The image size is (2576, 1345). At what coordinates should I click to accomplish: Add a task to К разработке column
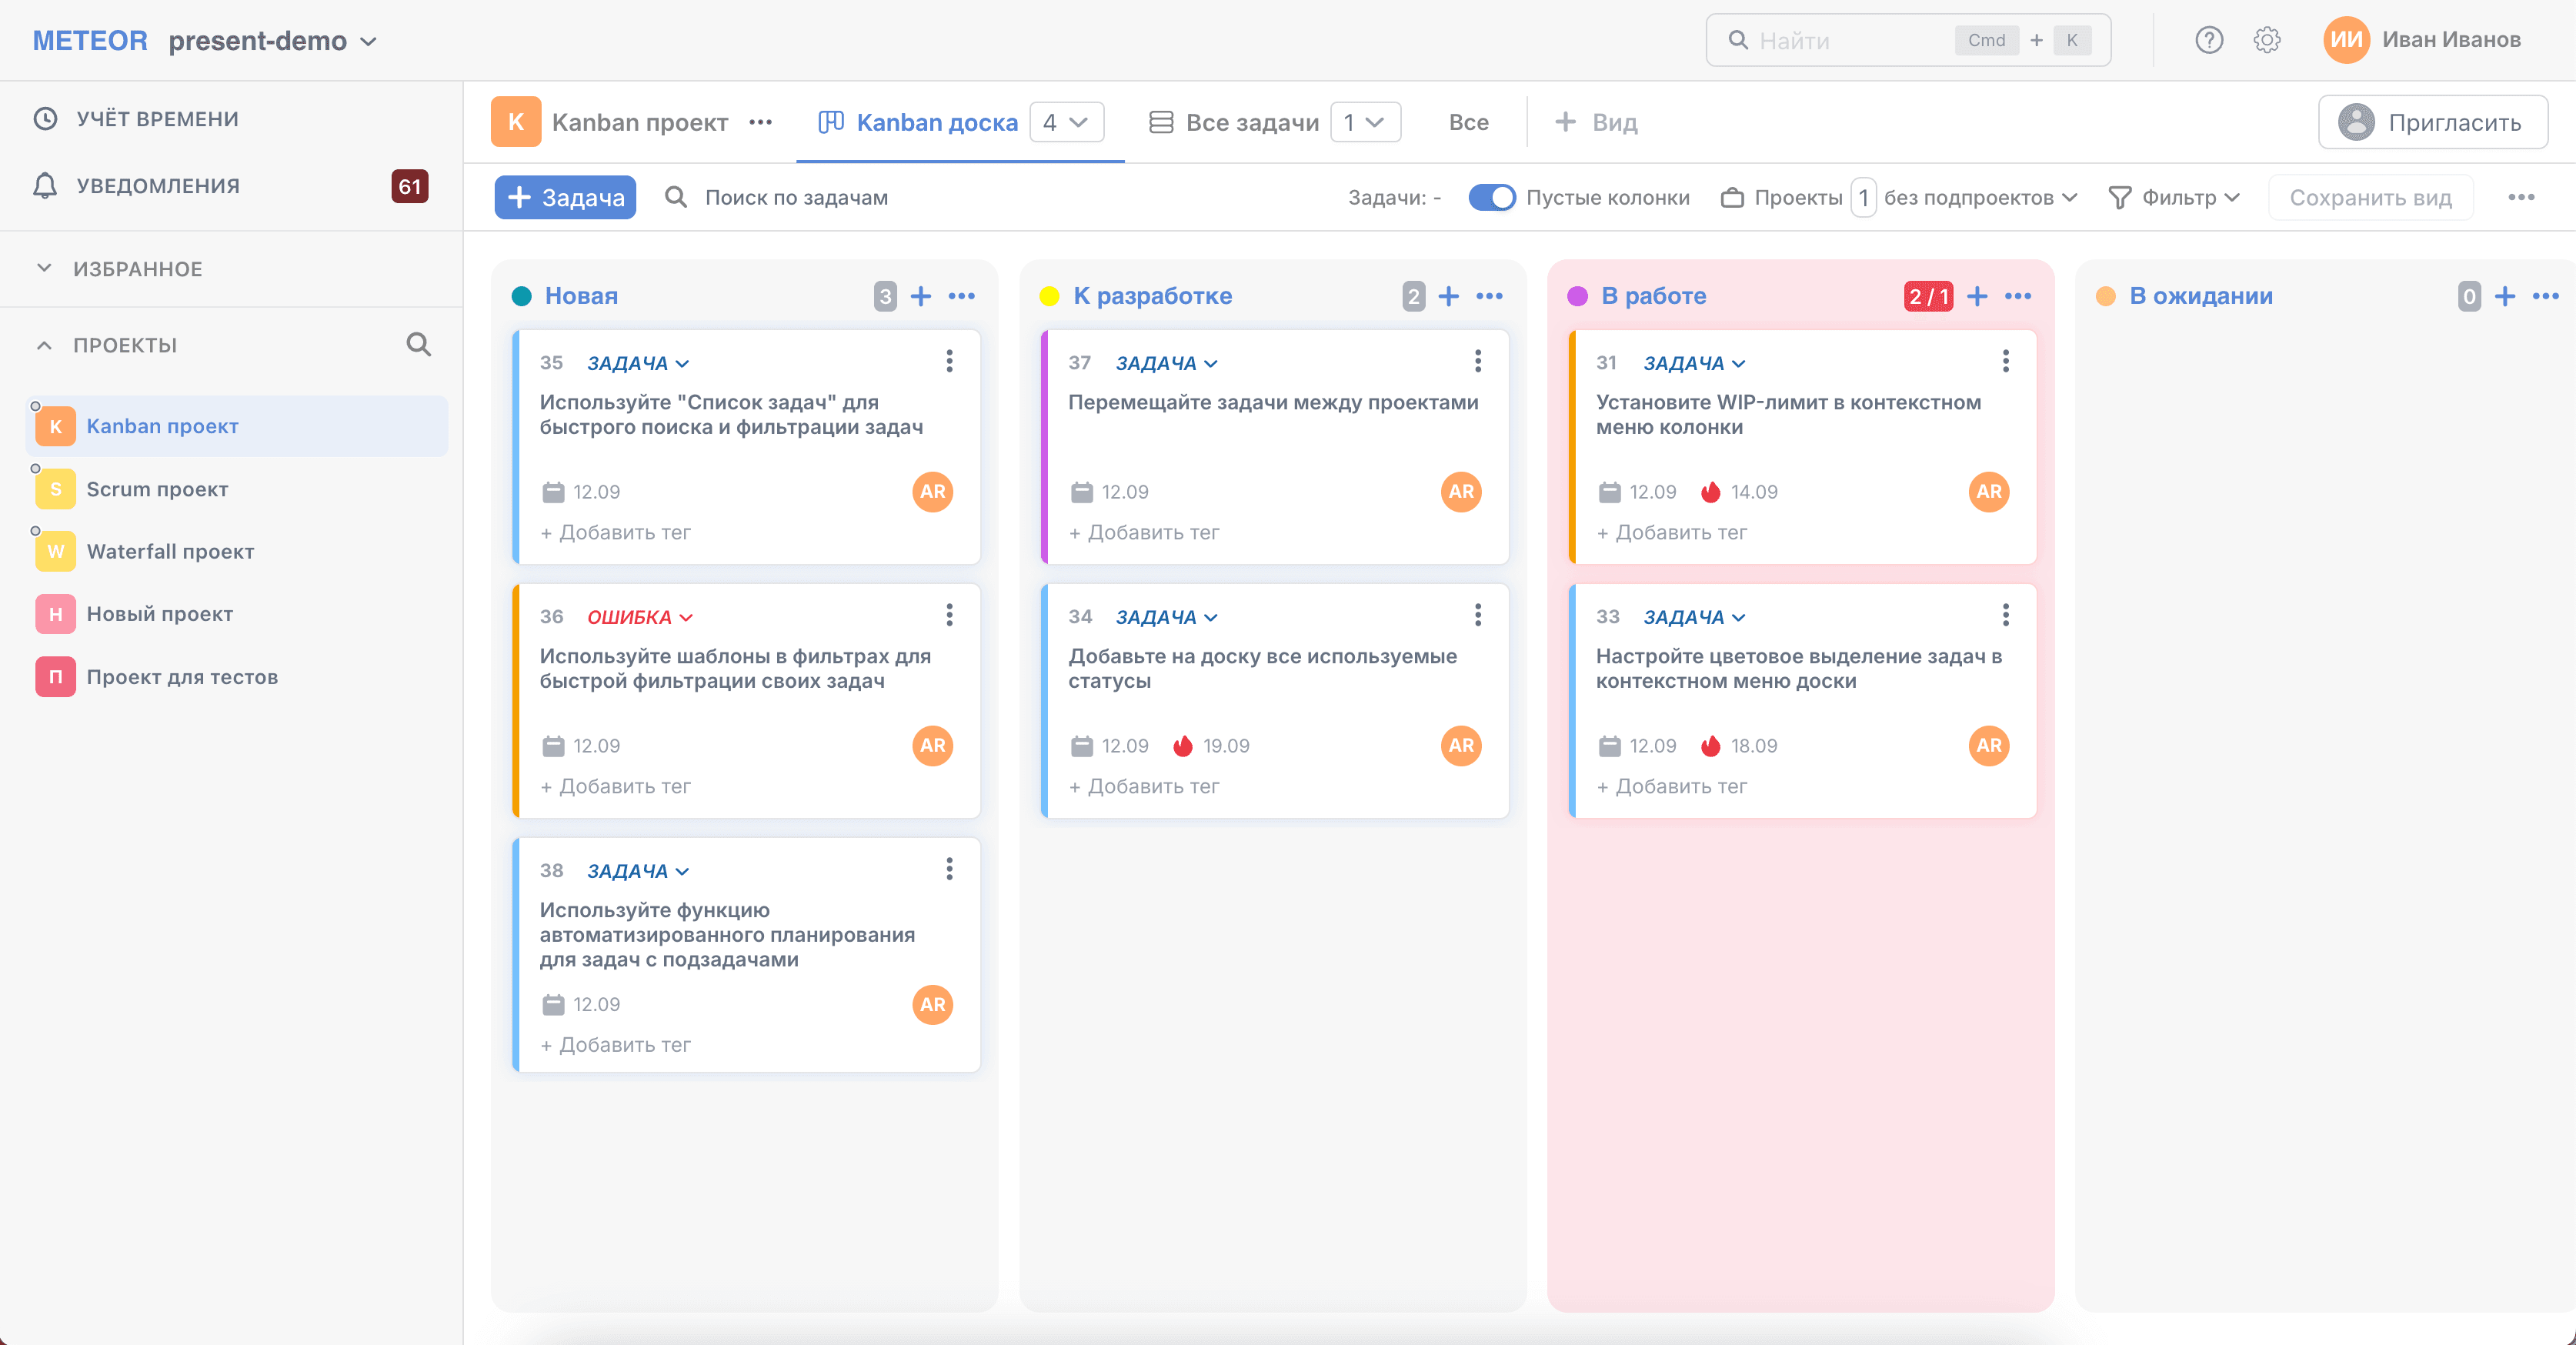(x=1449, y=296)
